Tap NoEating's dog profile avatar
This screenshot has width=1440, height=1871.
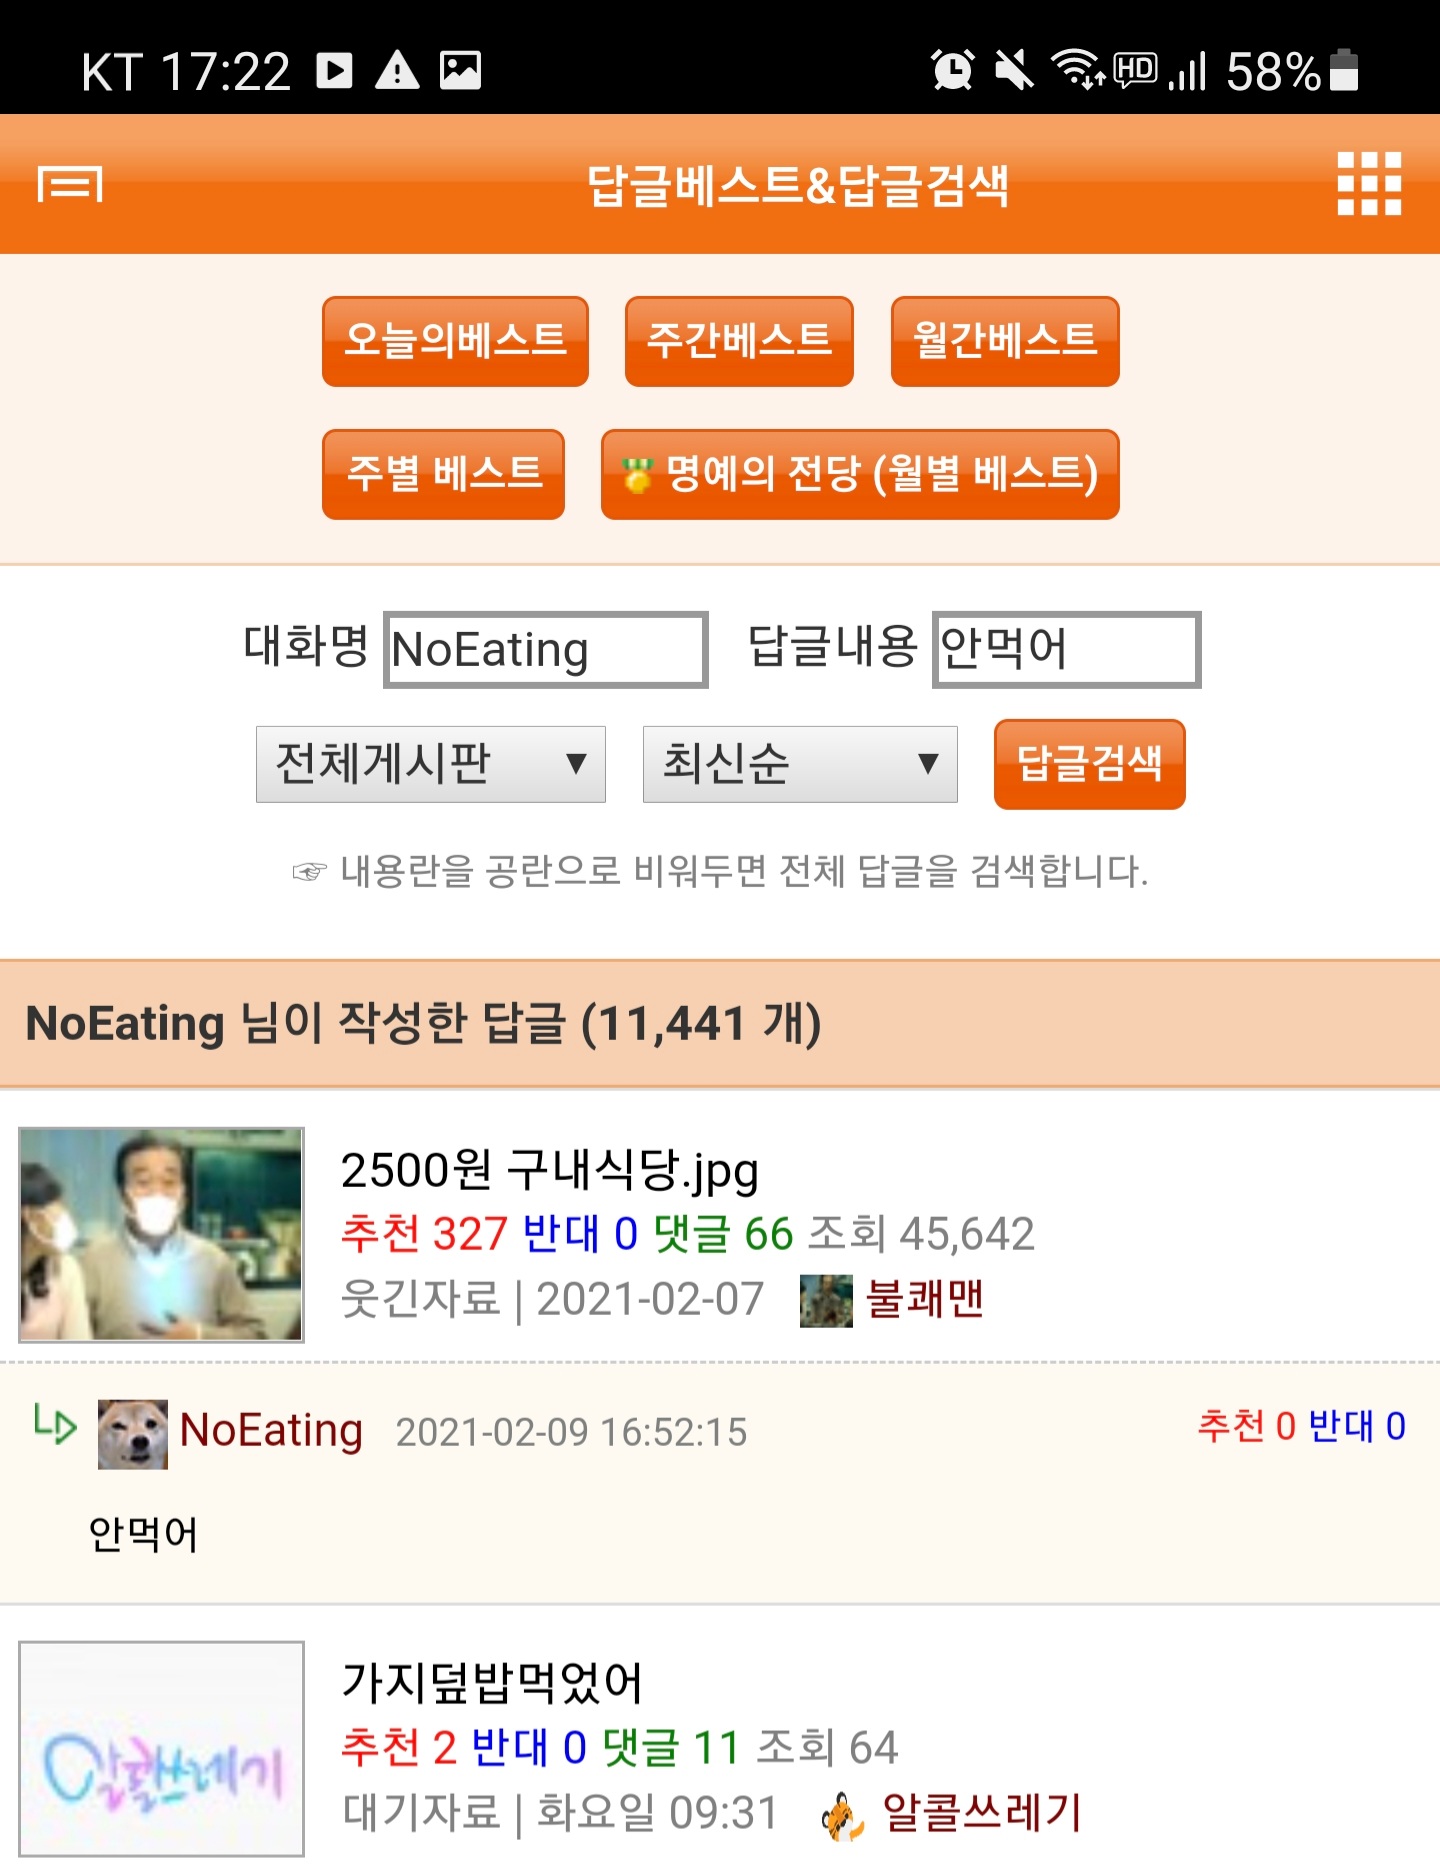(x=133, y=1434)
